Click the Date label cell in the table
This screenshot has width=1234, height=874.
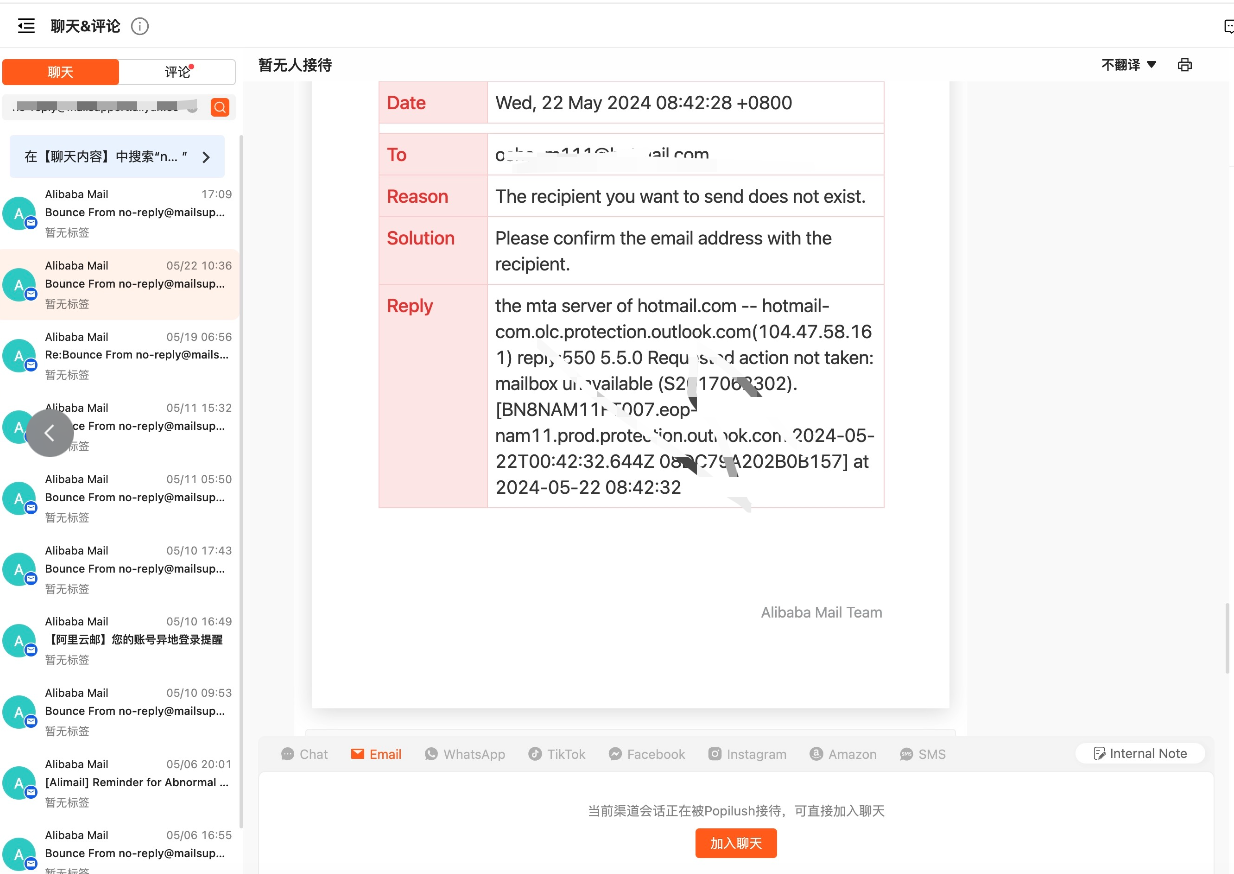(x=433, y=103)
